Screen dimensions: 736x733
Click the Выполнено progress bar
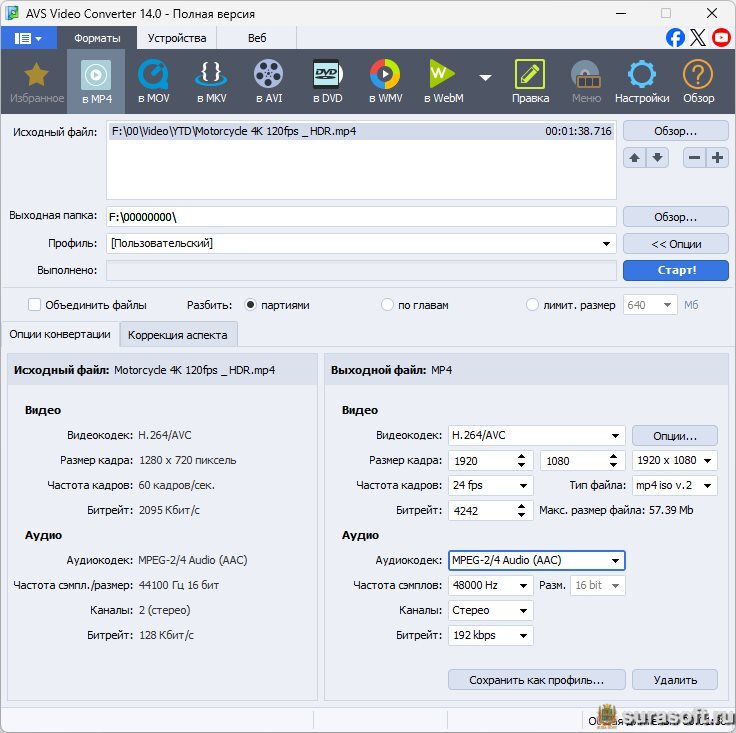coord(361,270)
